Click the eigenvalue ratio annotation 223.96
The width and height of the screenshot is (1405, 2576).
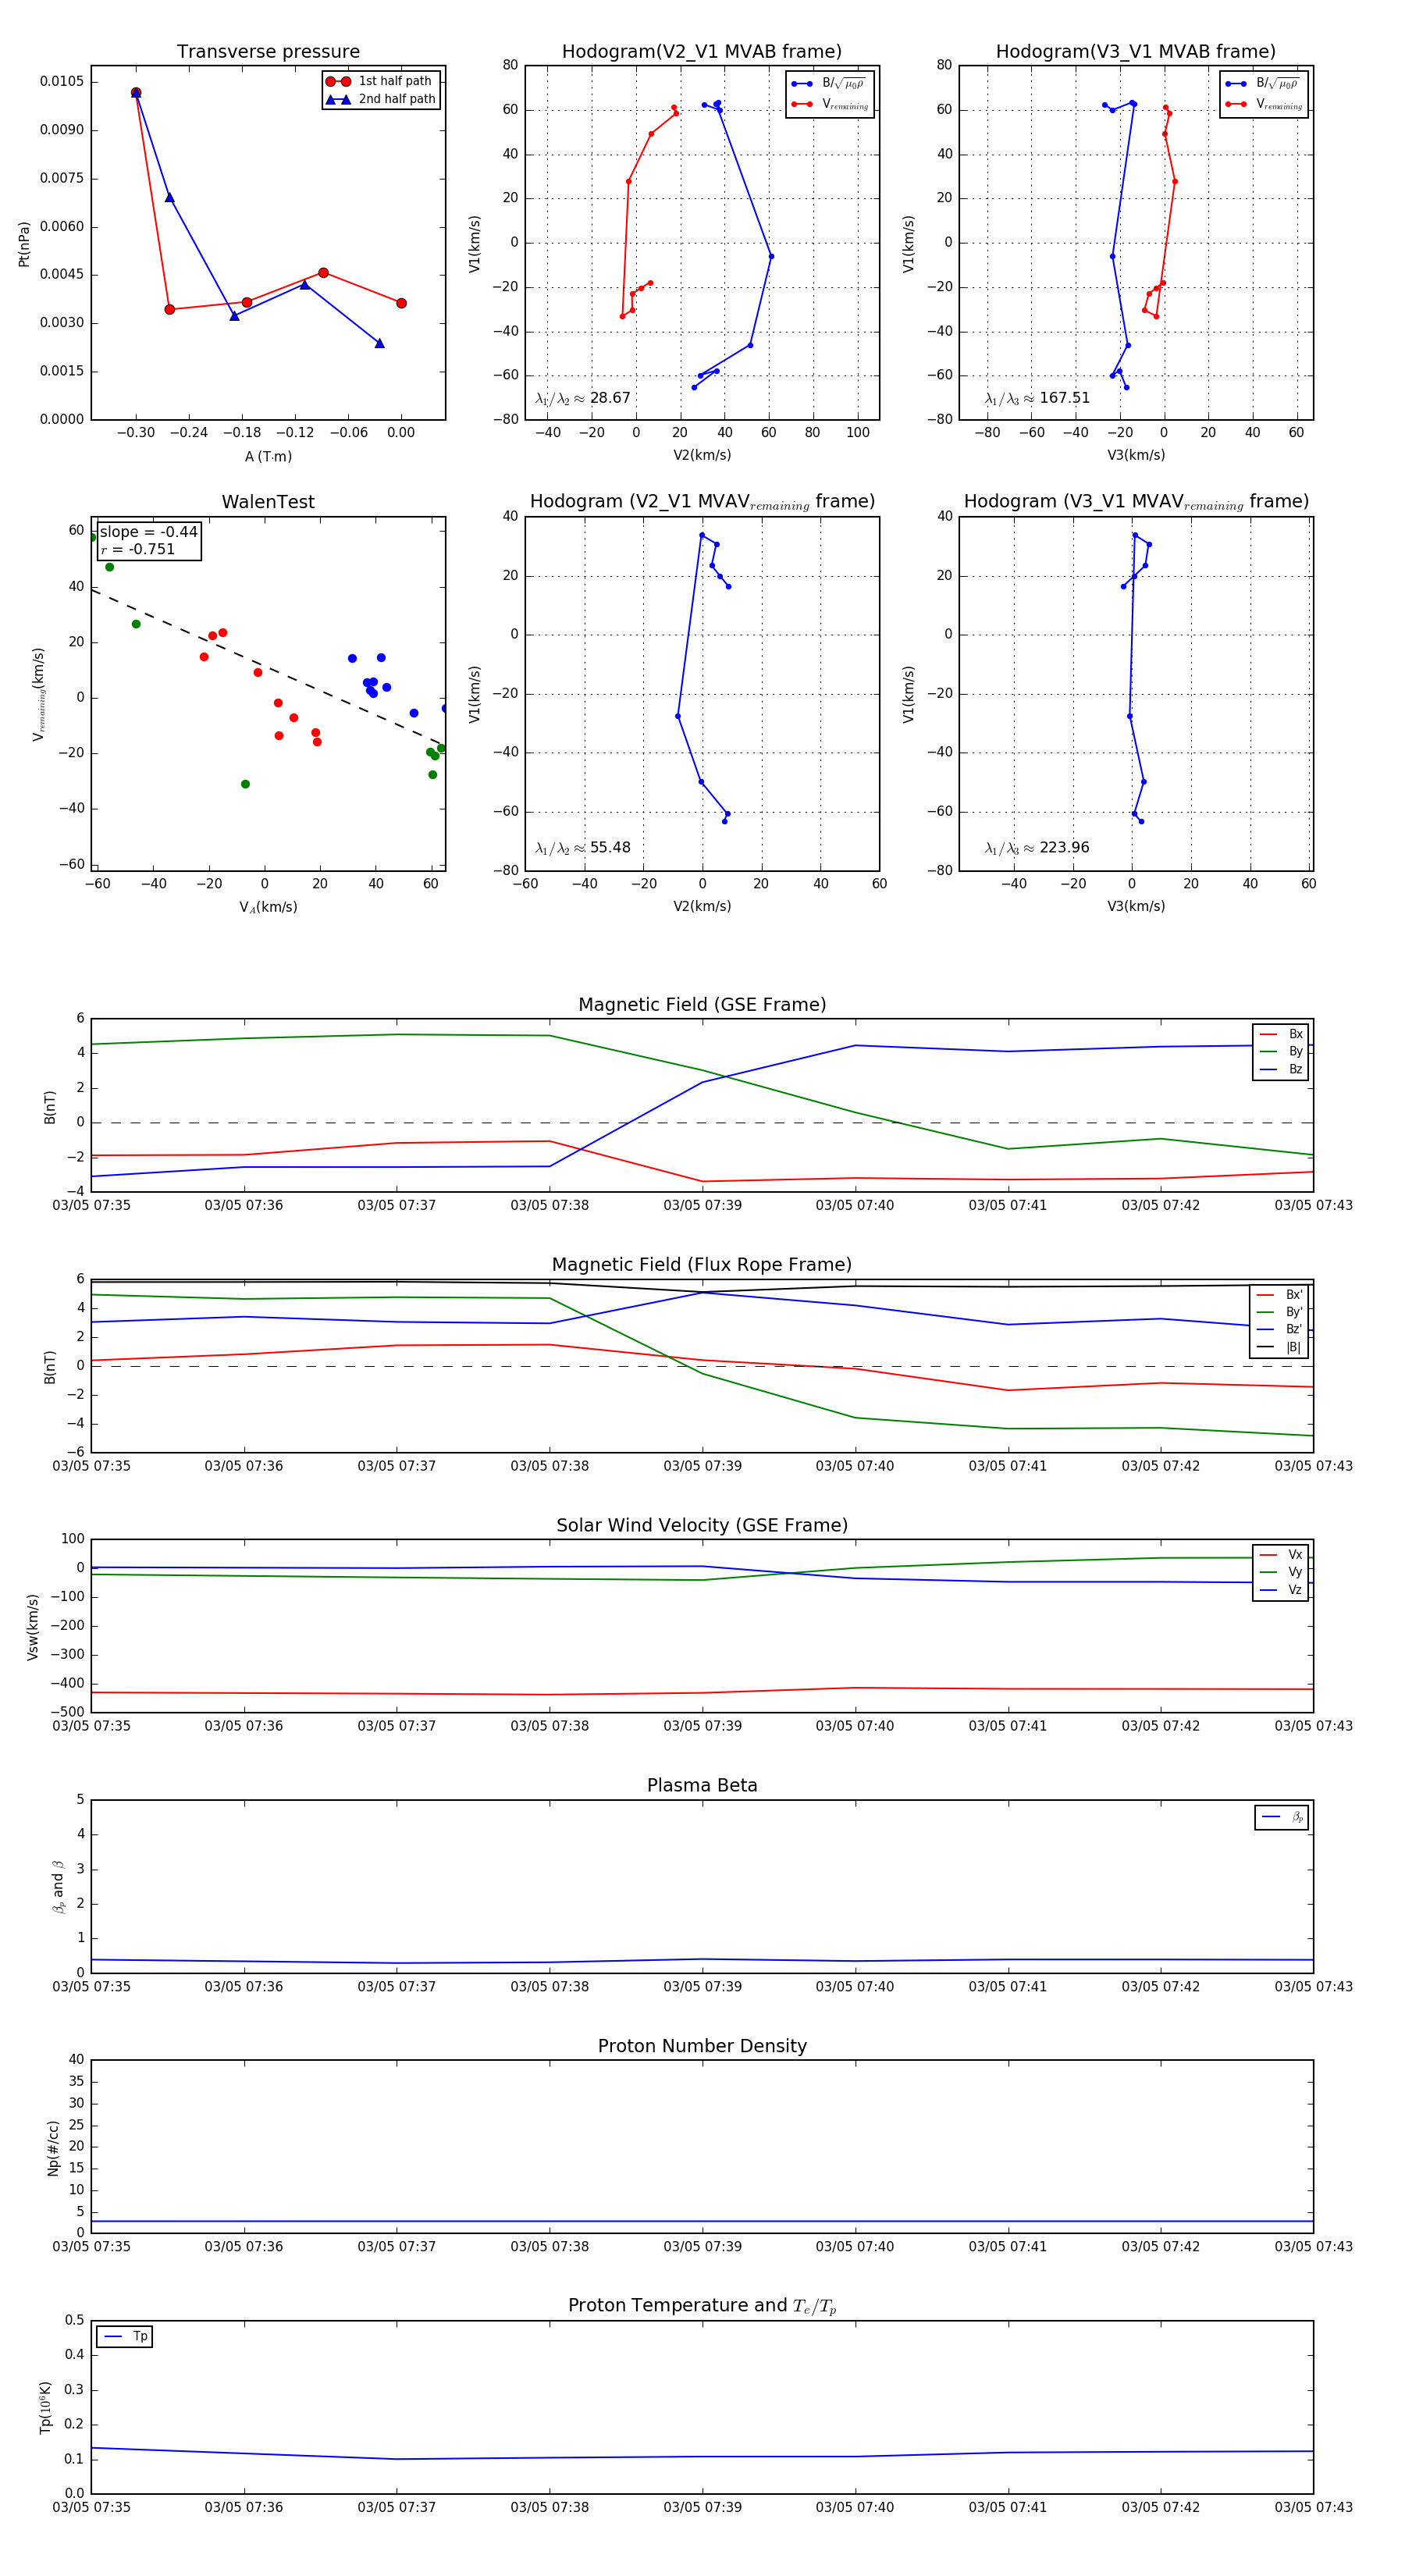pyautogui.click(x=1037, y=848)
